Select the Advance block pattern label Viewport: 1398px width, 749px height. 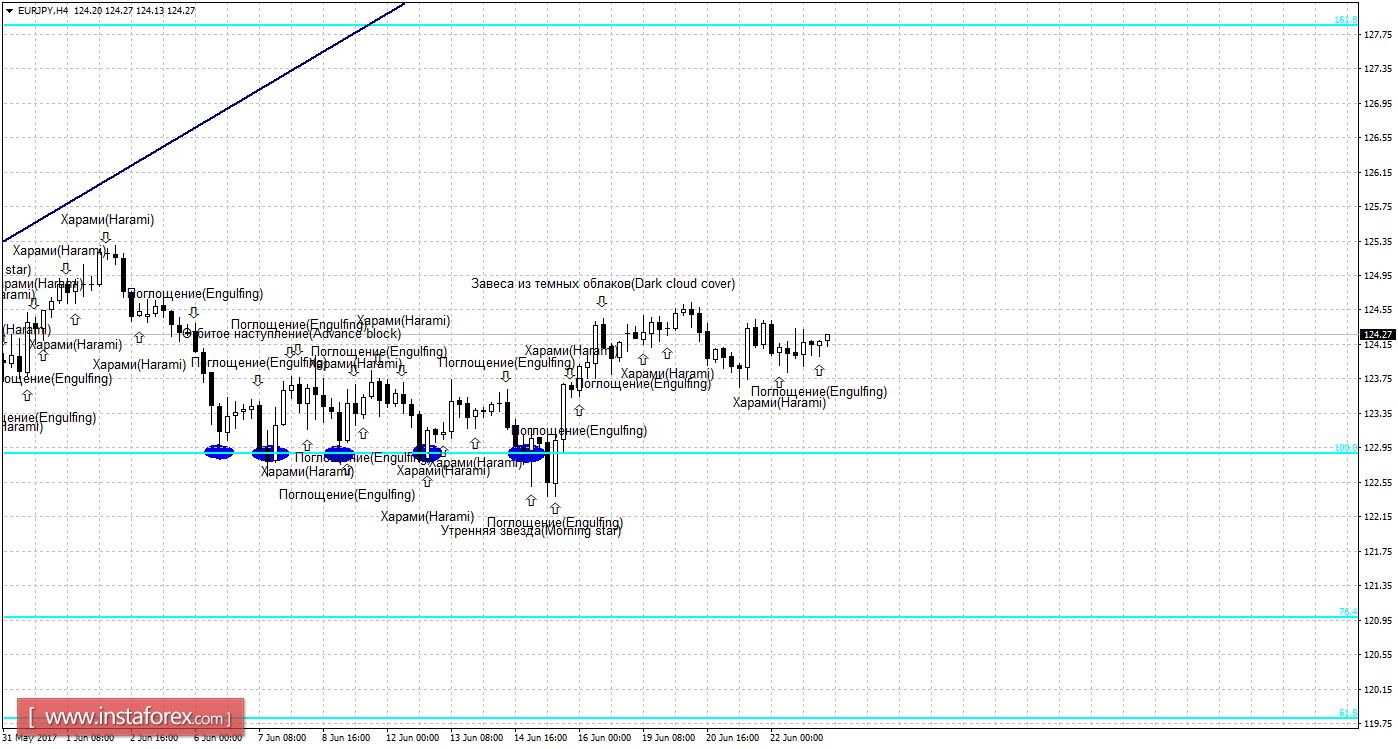tap(292, 334)
